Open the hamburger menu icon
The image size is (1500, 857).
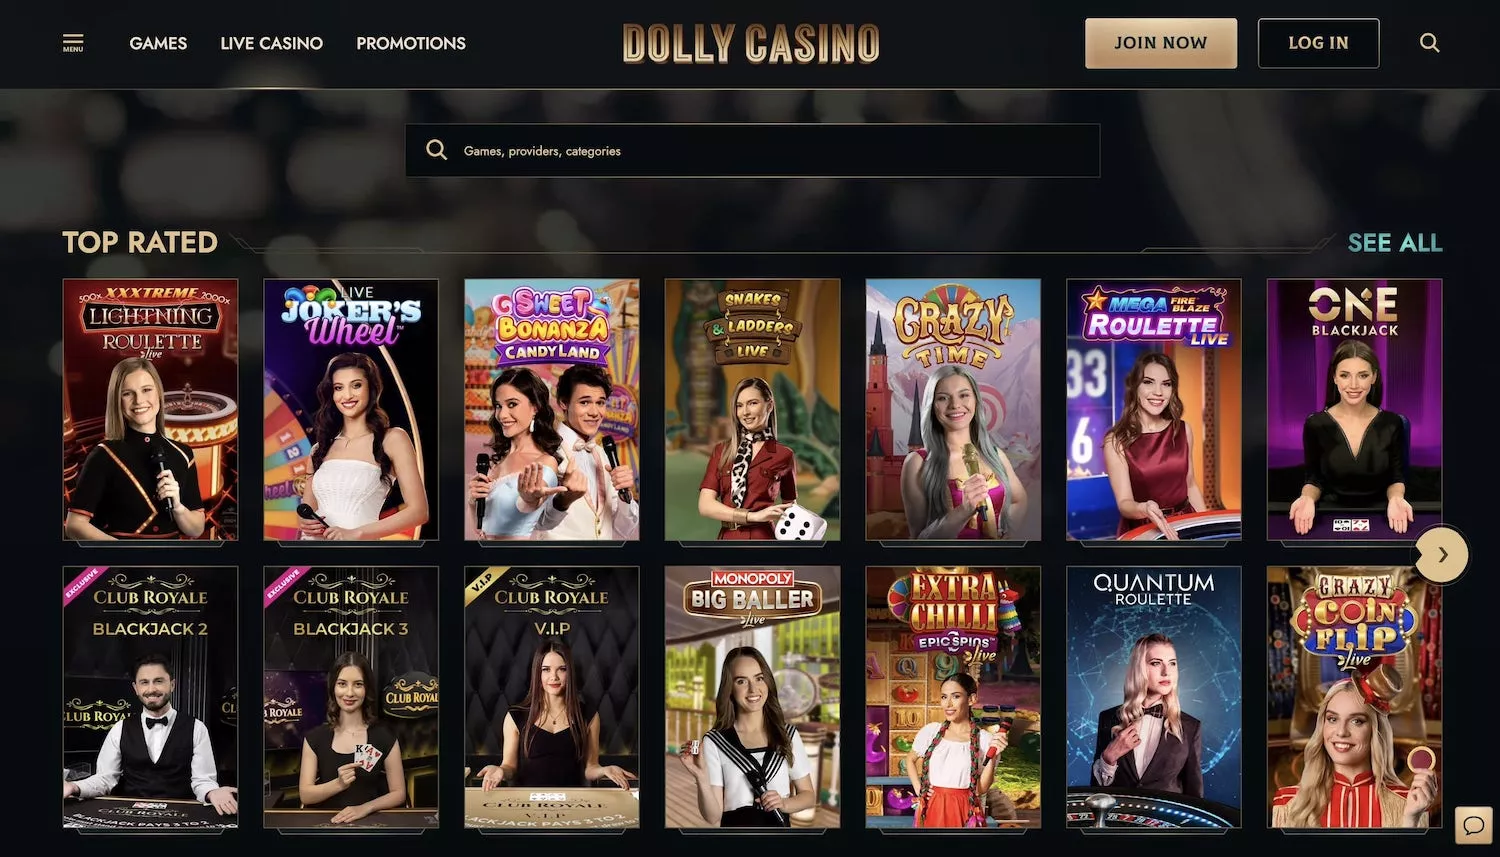click(x=73, y=43)
